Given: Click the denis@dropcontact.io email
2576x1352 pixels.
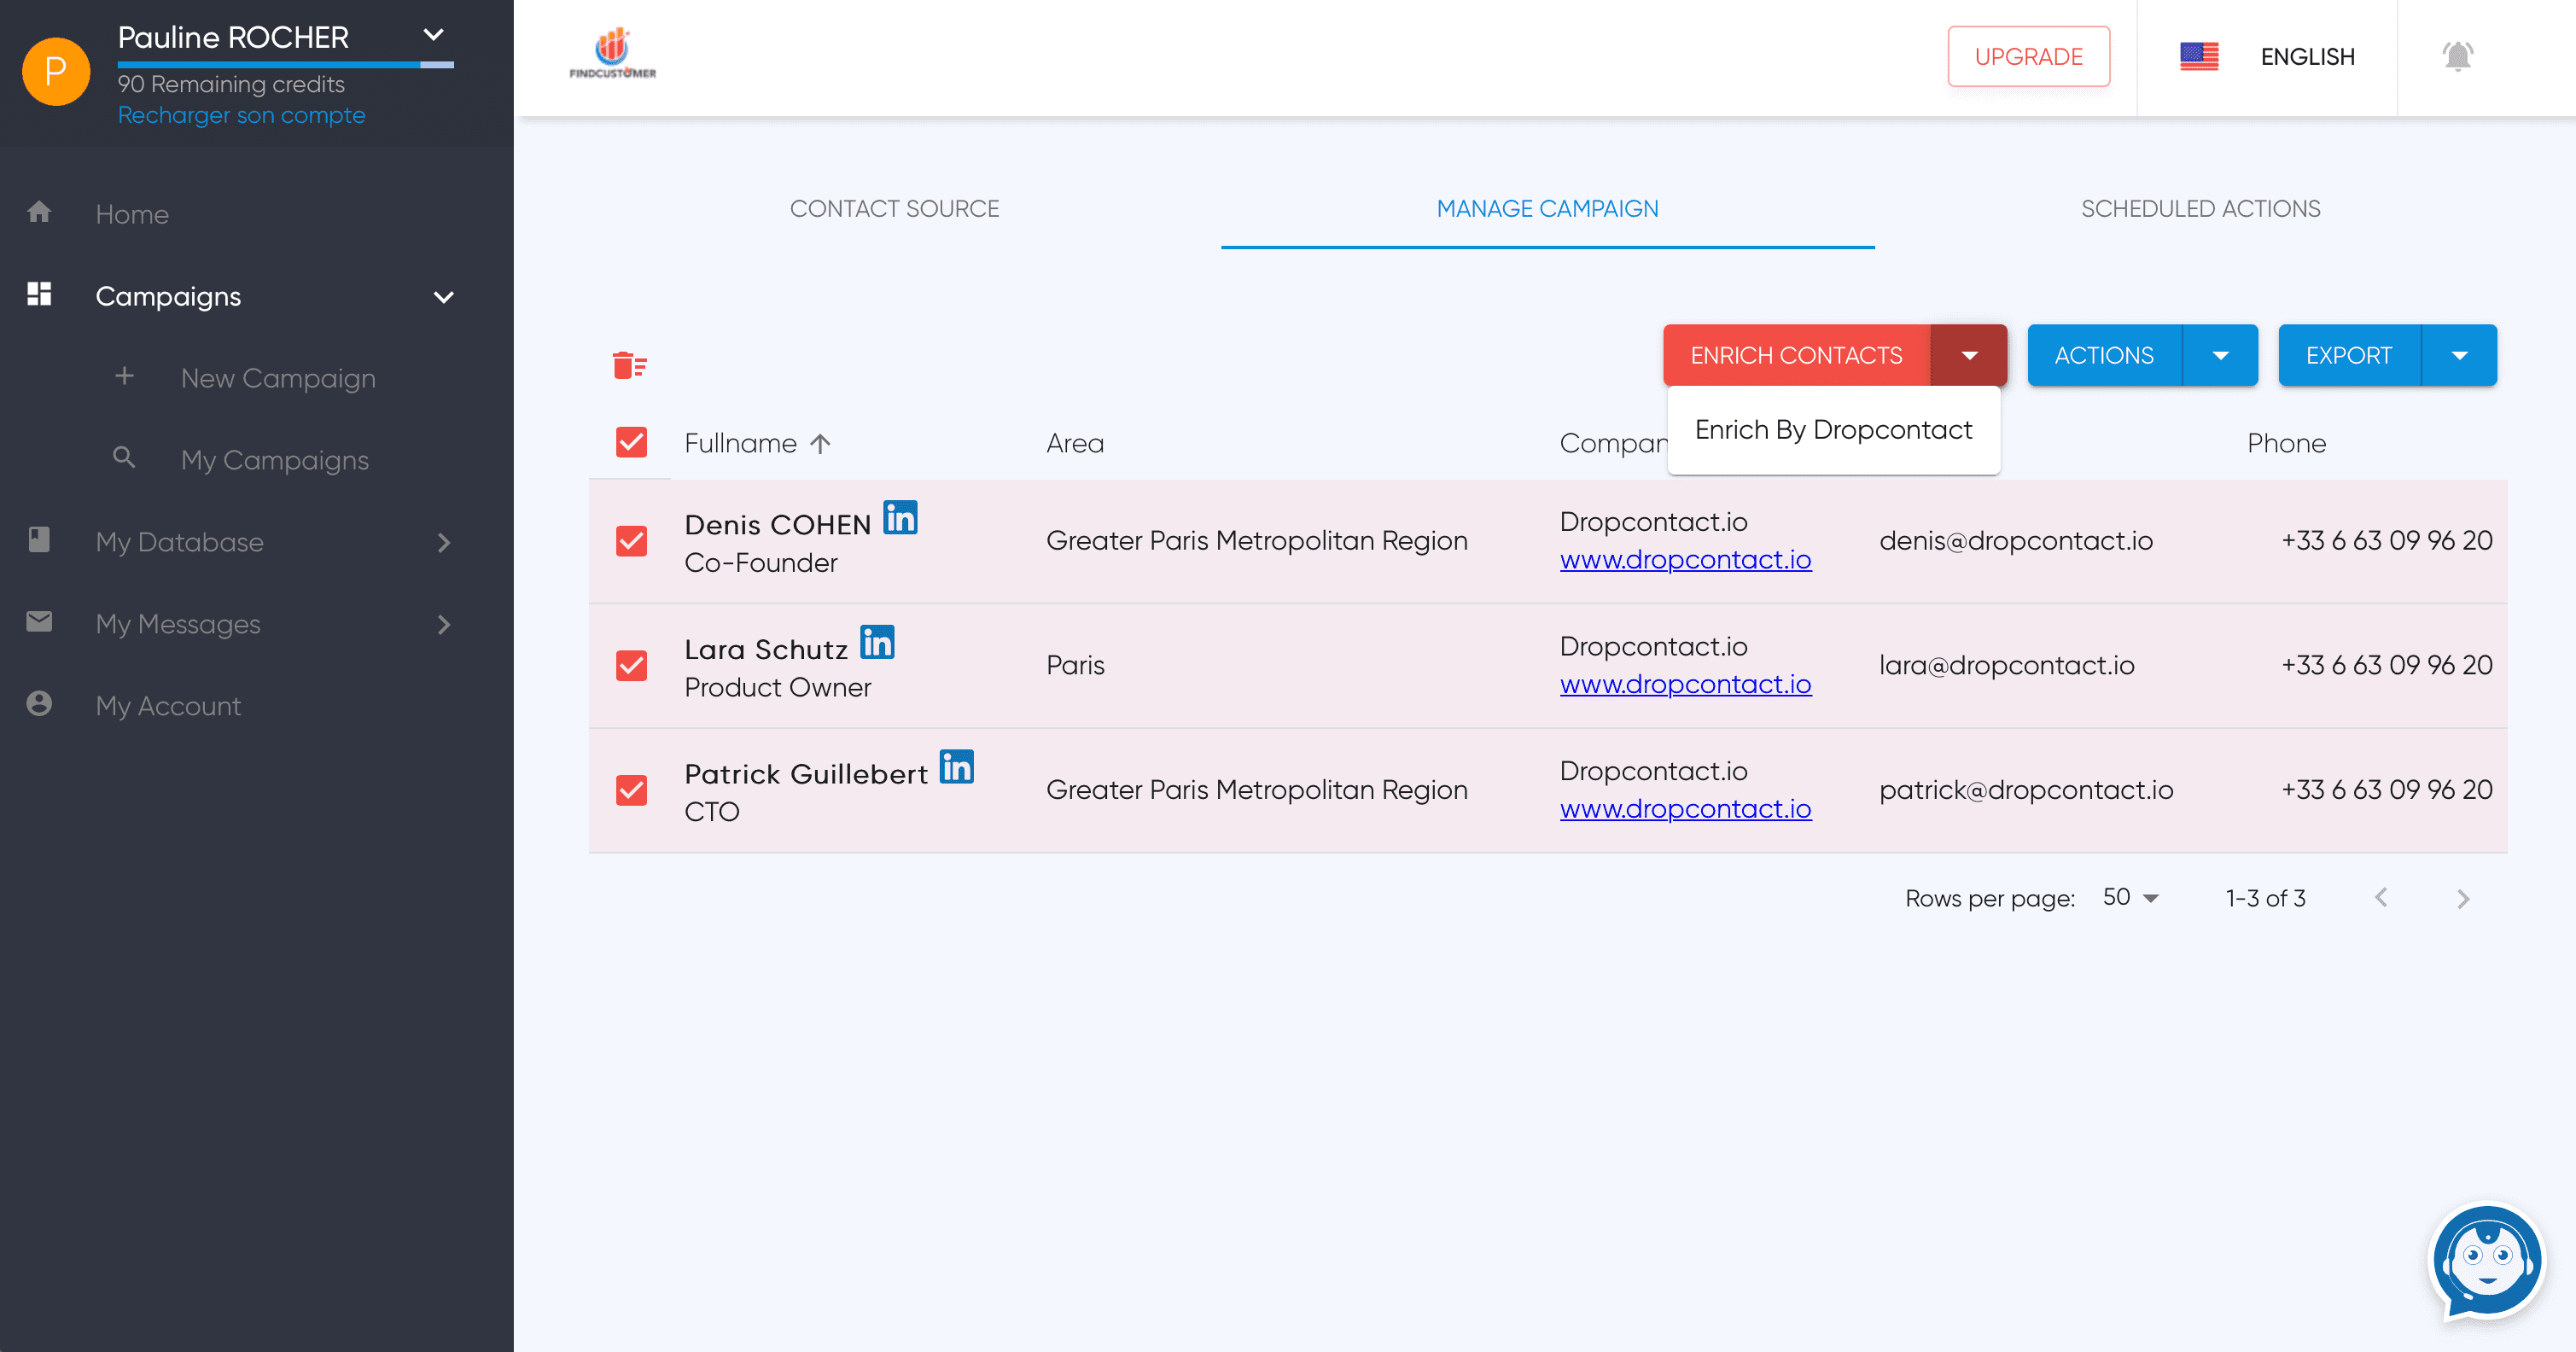Looking at the screenshot, I should 2015,541.
